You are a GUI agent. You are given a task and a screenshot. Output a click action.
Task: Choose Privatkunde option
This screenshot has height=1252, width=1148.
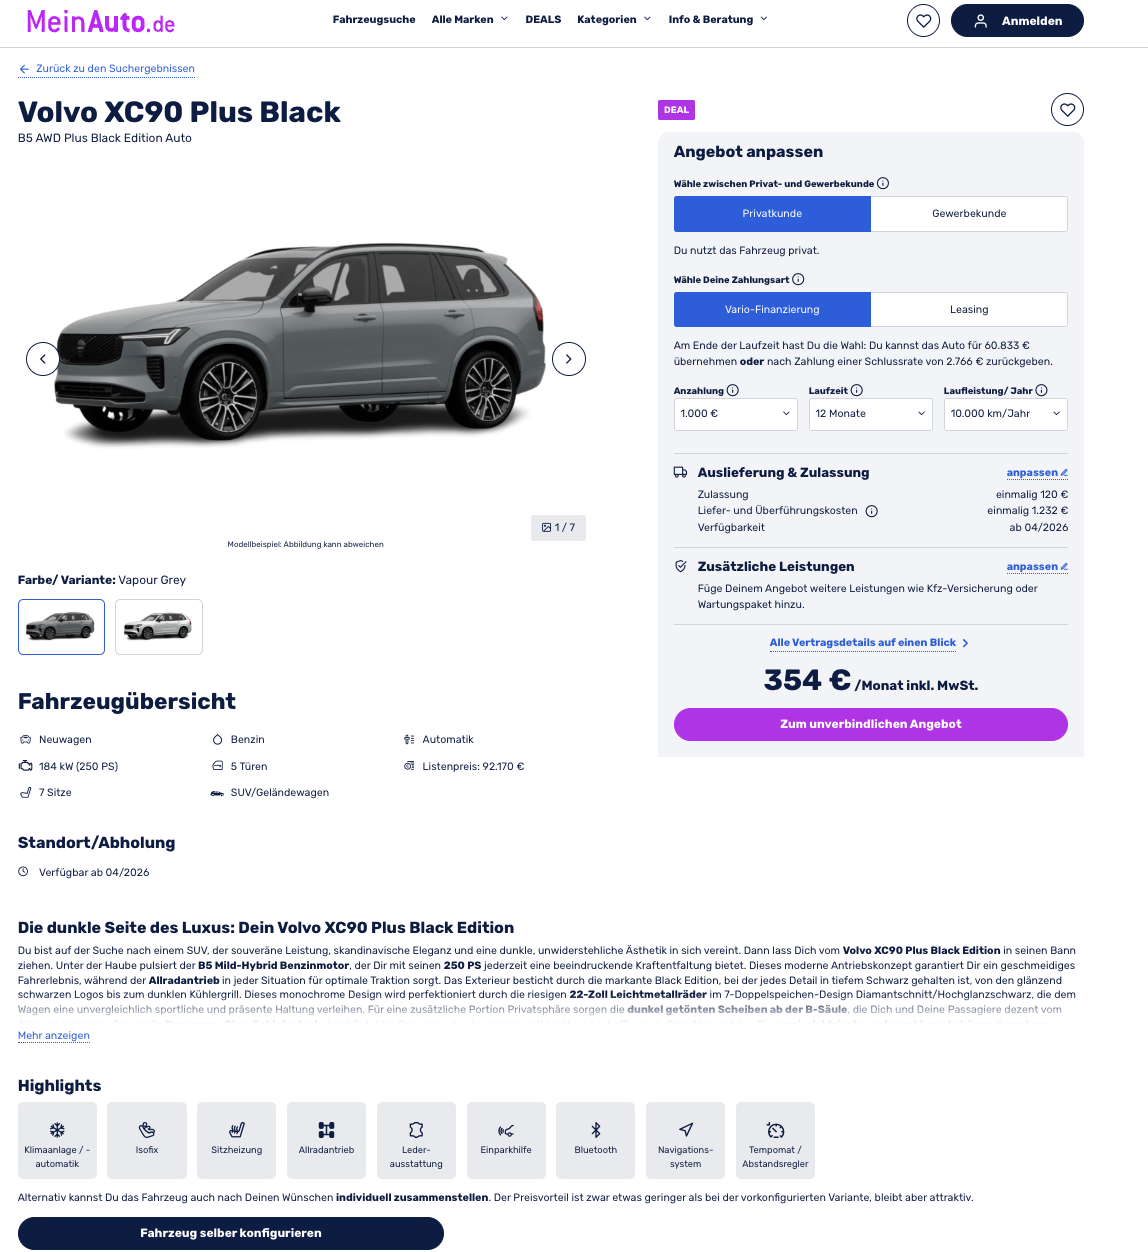click(772, 214)
